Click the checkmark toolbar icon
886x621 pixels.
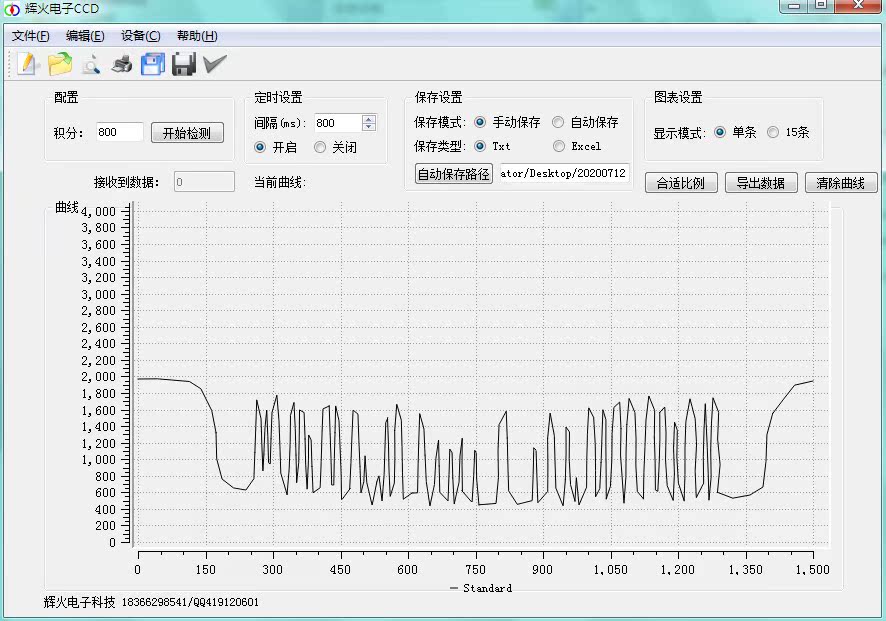point(215,64)
